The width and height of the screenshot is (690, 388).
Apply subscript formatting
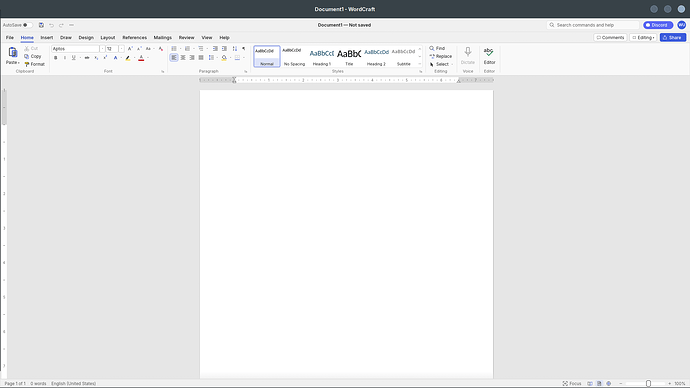click(96, 58)
